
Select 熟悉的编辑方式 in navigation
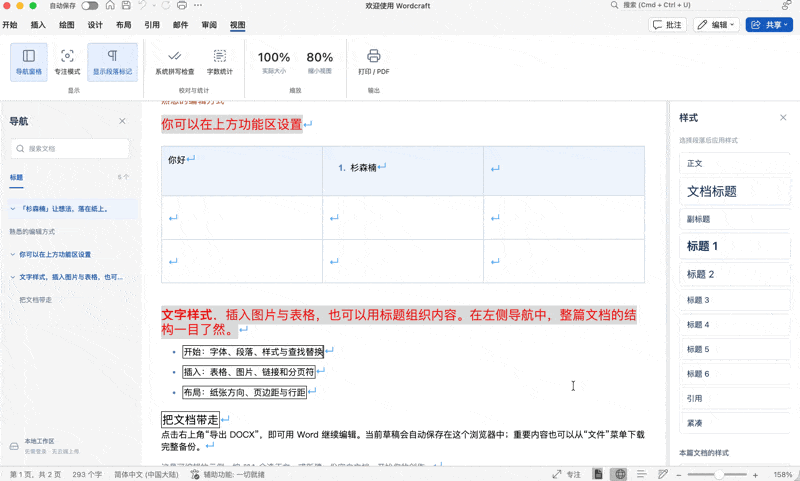click(x=32, y=232)
